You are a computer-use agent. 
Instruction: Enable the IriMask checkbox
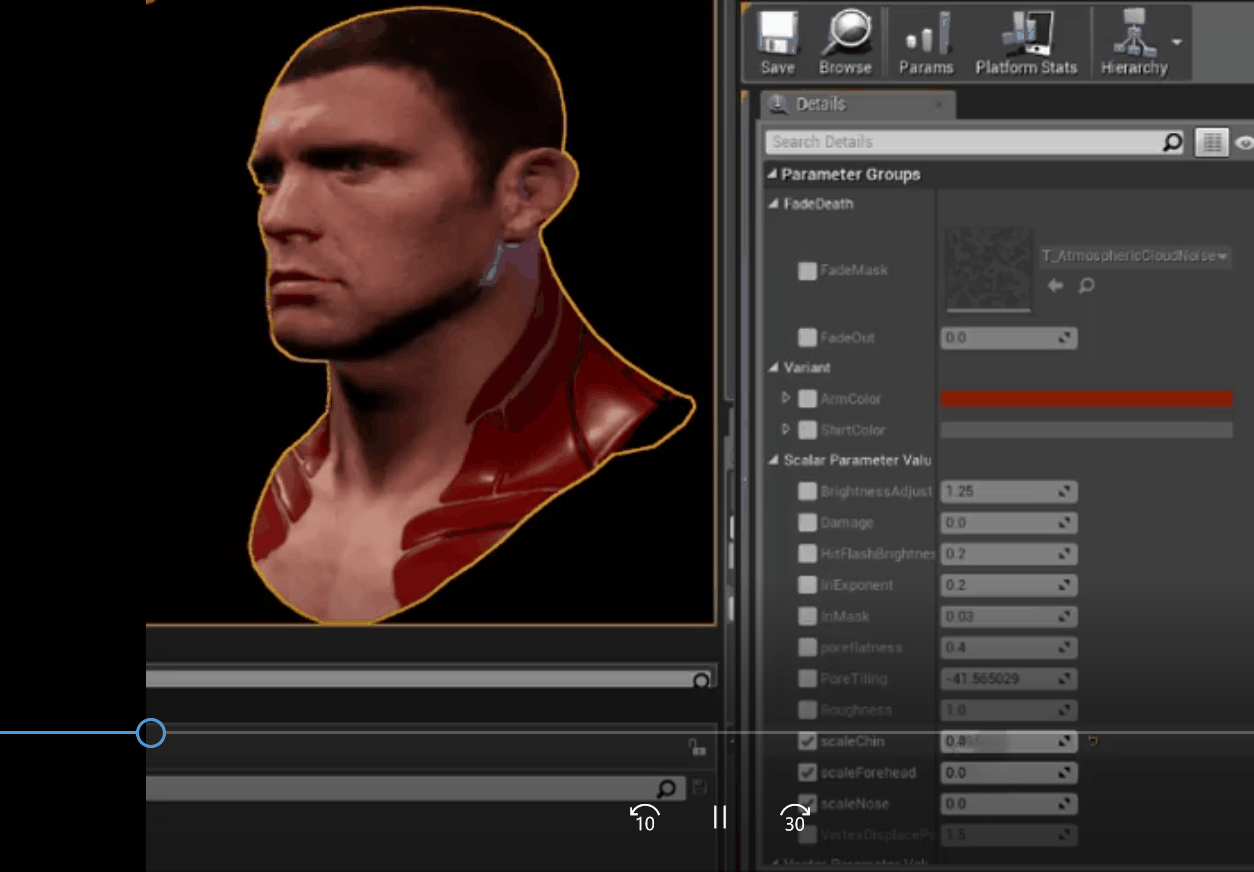(x=807, y=617)
